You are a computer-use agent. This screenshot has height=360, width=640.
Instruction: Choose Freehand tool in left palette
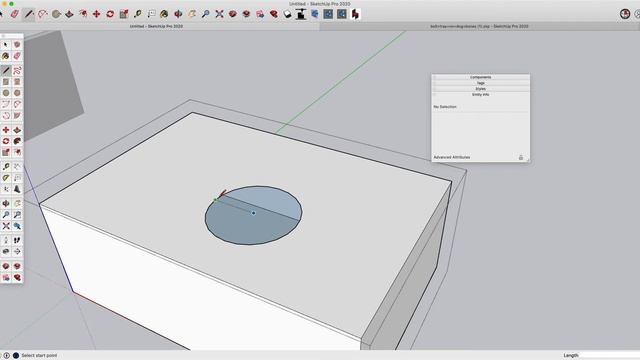[17, 71]
